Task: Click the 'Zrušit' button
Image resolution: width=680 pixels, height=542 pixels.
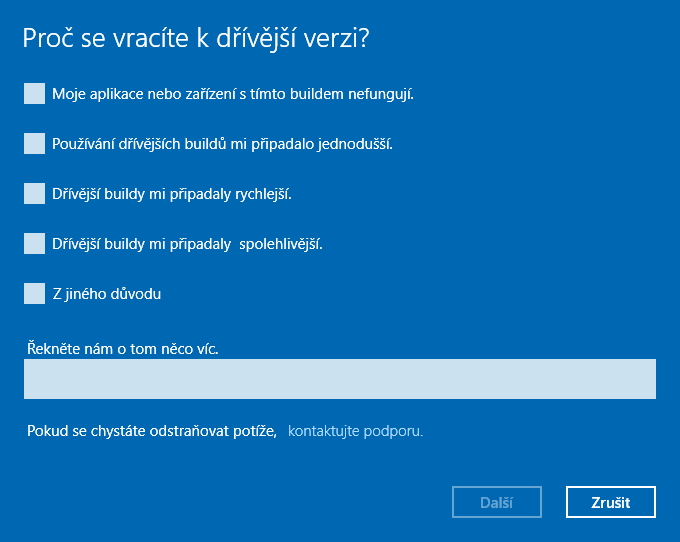Action: click(x=610, y=502)
